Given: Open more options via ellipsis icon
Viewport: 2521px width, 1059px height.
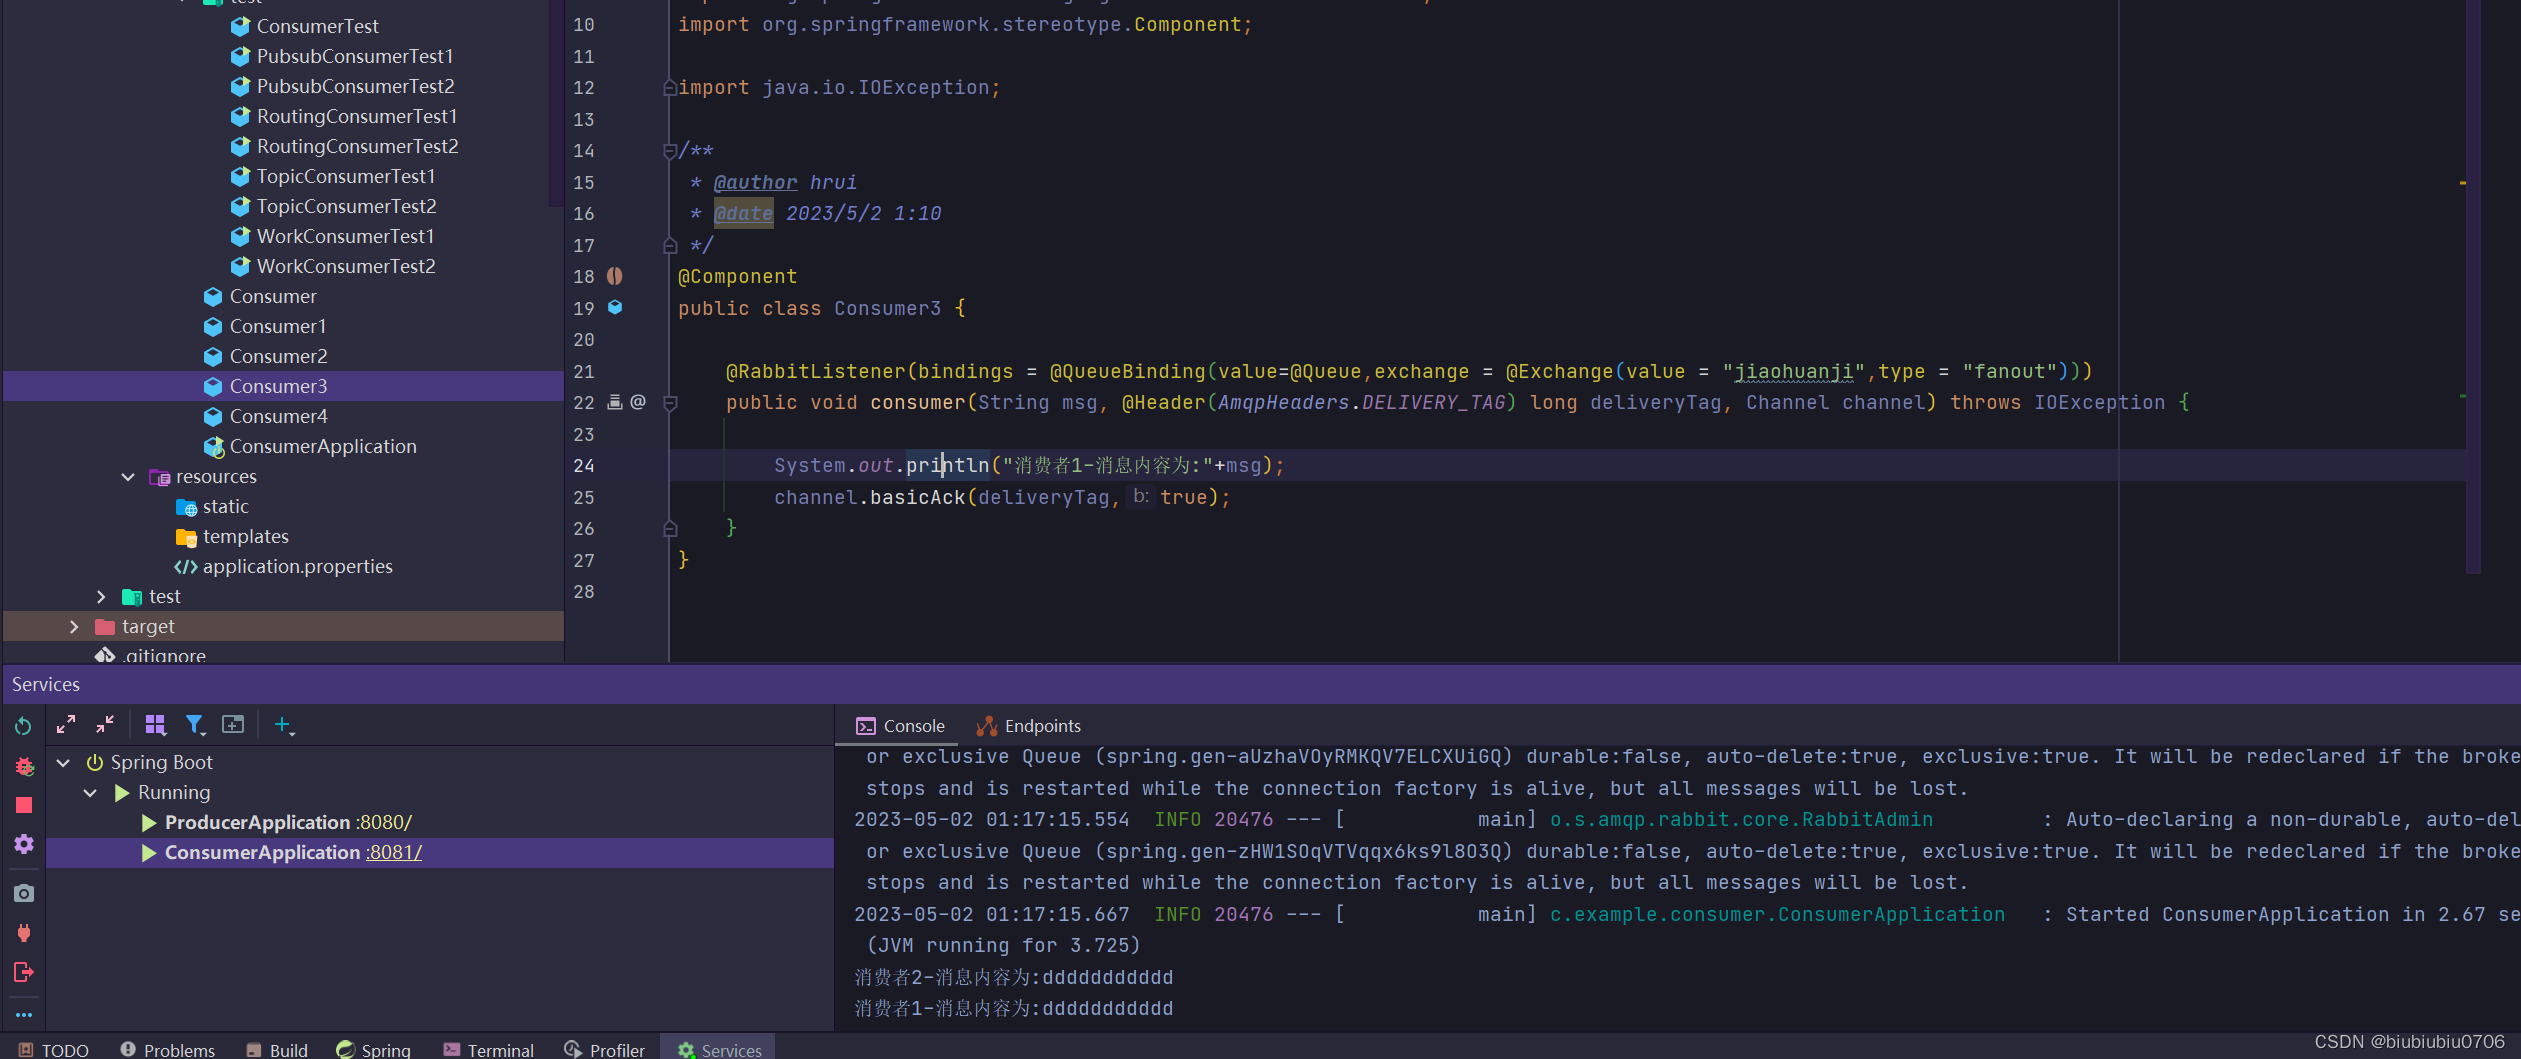Looking at the screenshot, I should pos(23,1014).
